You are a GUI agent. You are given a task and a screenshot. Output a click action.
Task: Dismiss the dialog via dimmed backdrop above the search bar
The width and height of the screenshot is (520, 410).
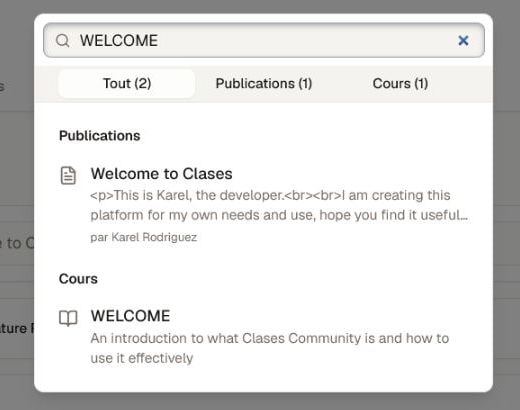pyautogui.click(x=260, y=6)
